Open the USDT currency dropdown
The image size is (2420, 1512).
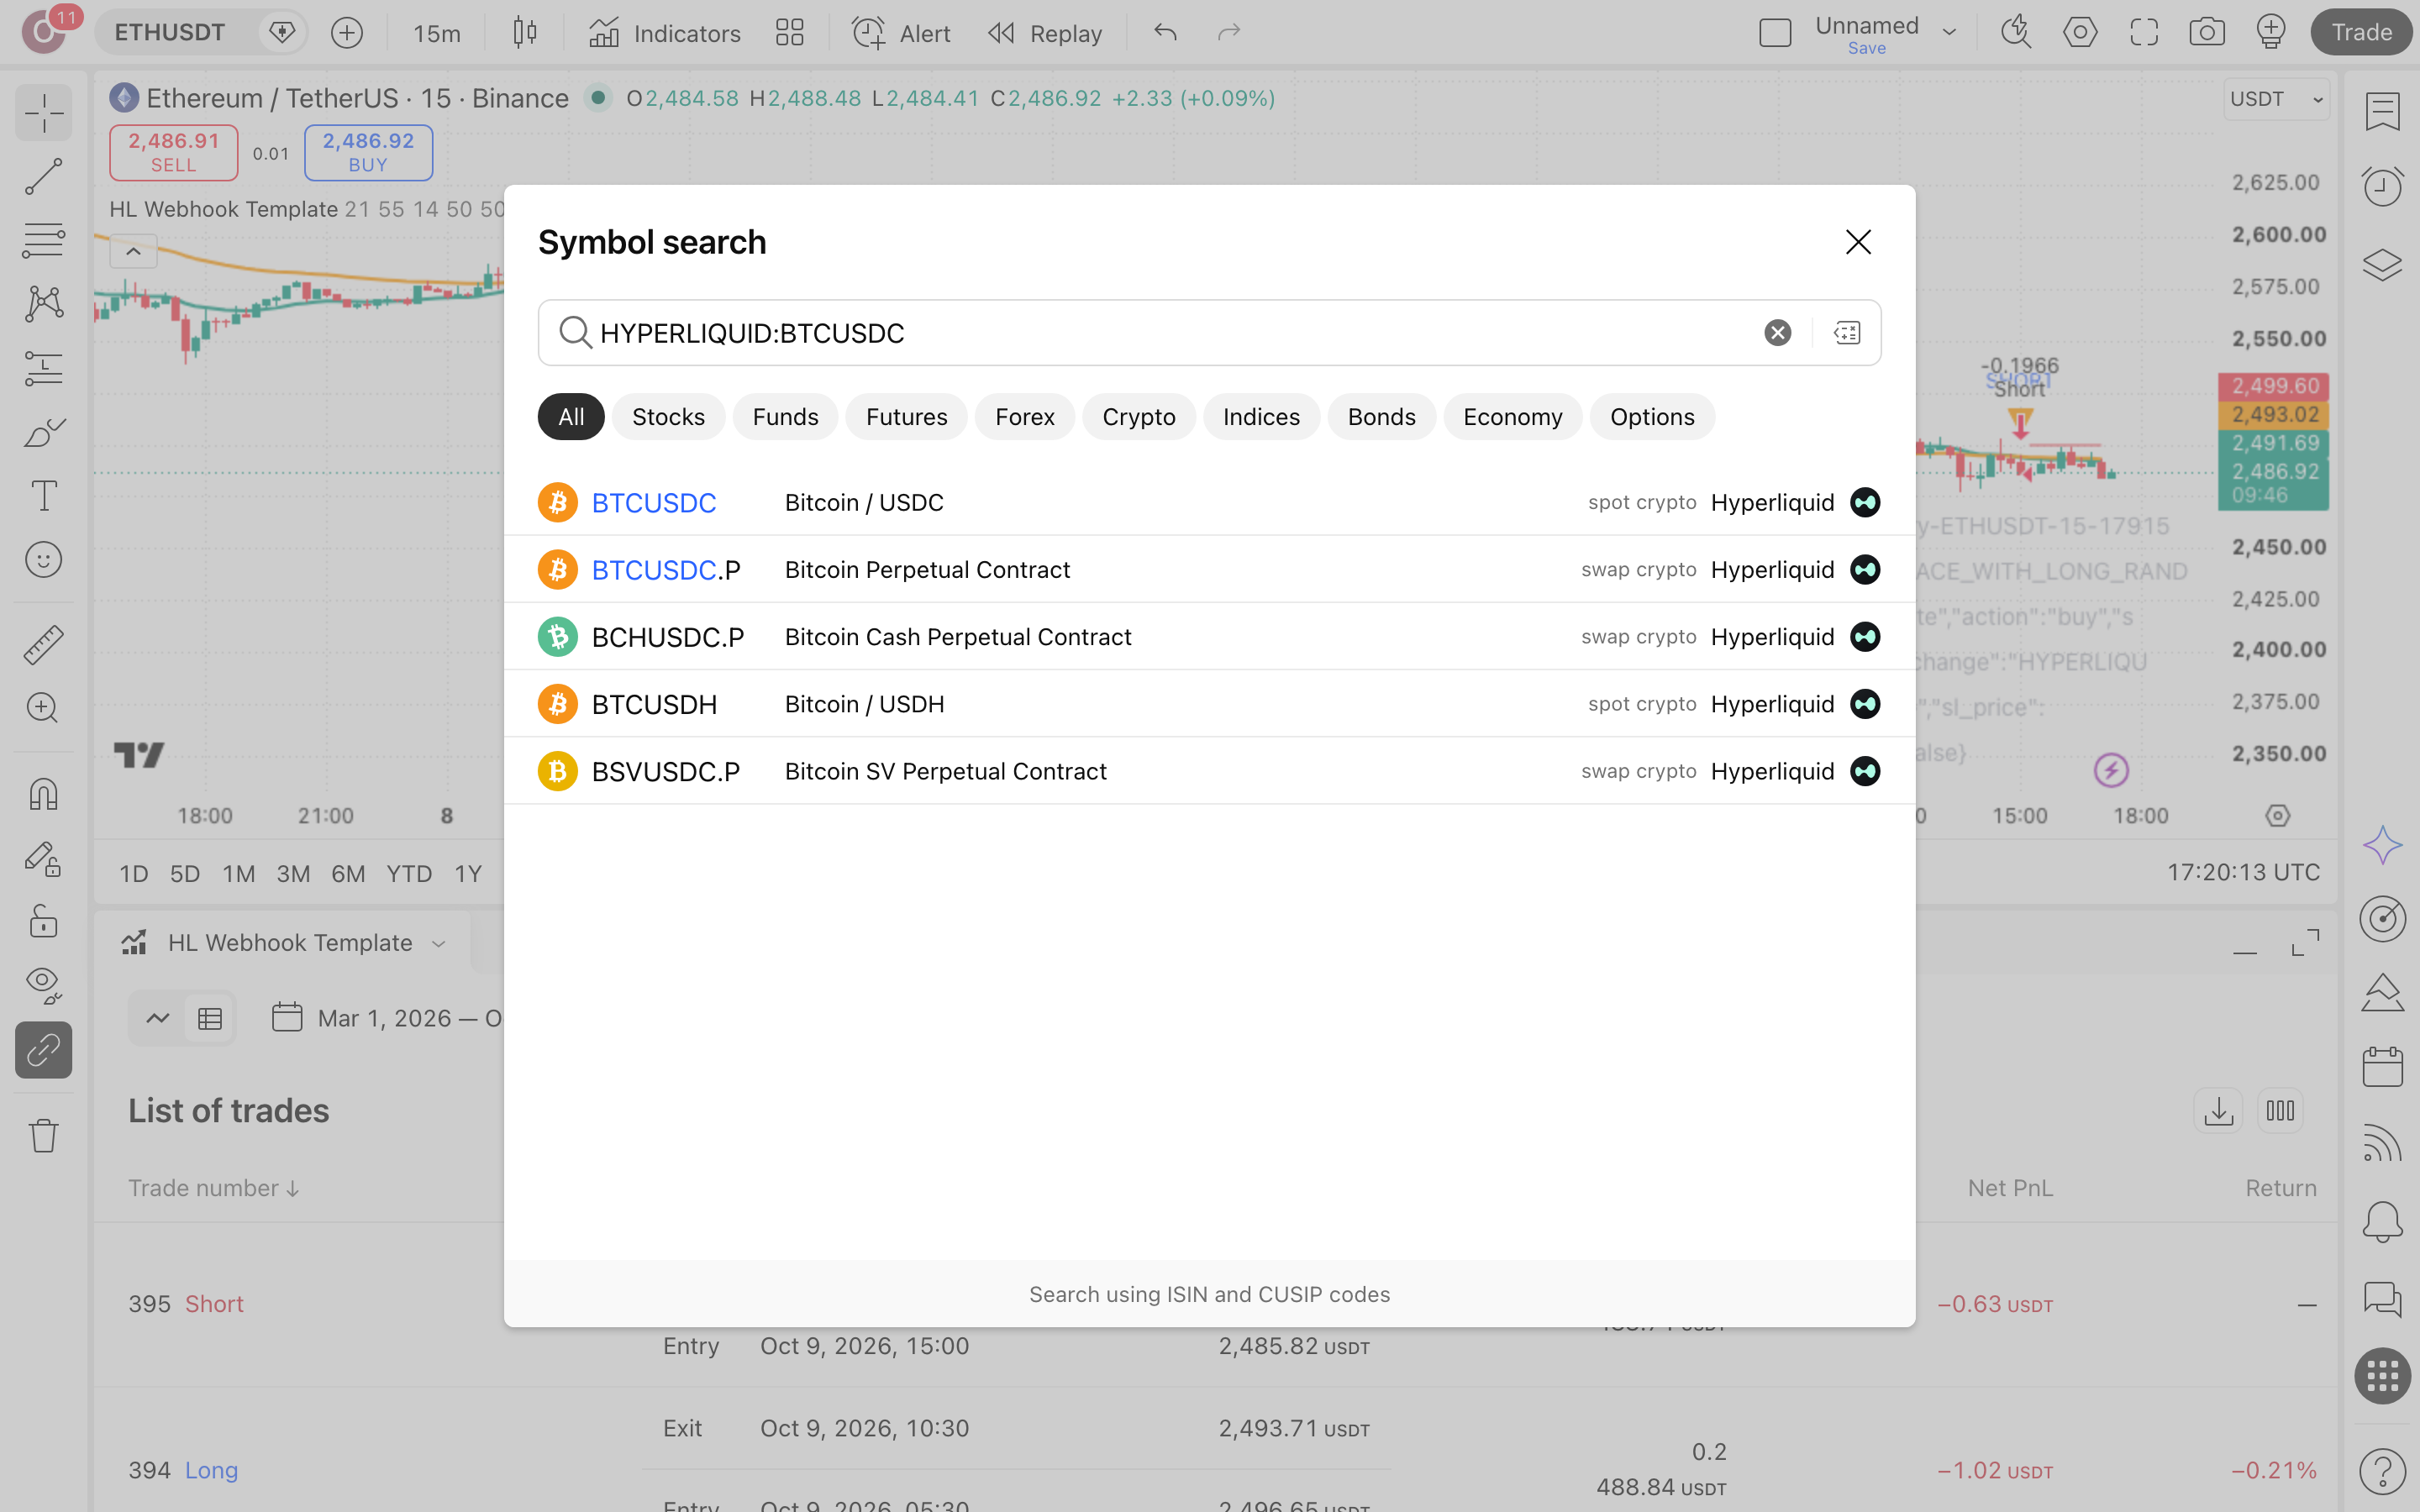pos(2276,99)
